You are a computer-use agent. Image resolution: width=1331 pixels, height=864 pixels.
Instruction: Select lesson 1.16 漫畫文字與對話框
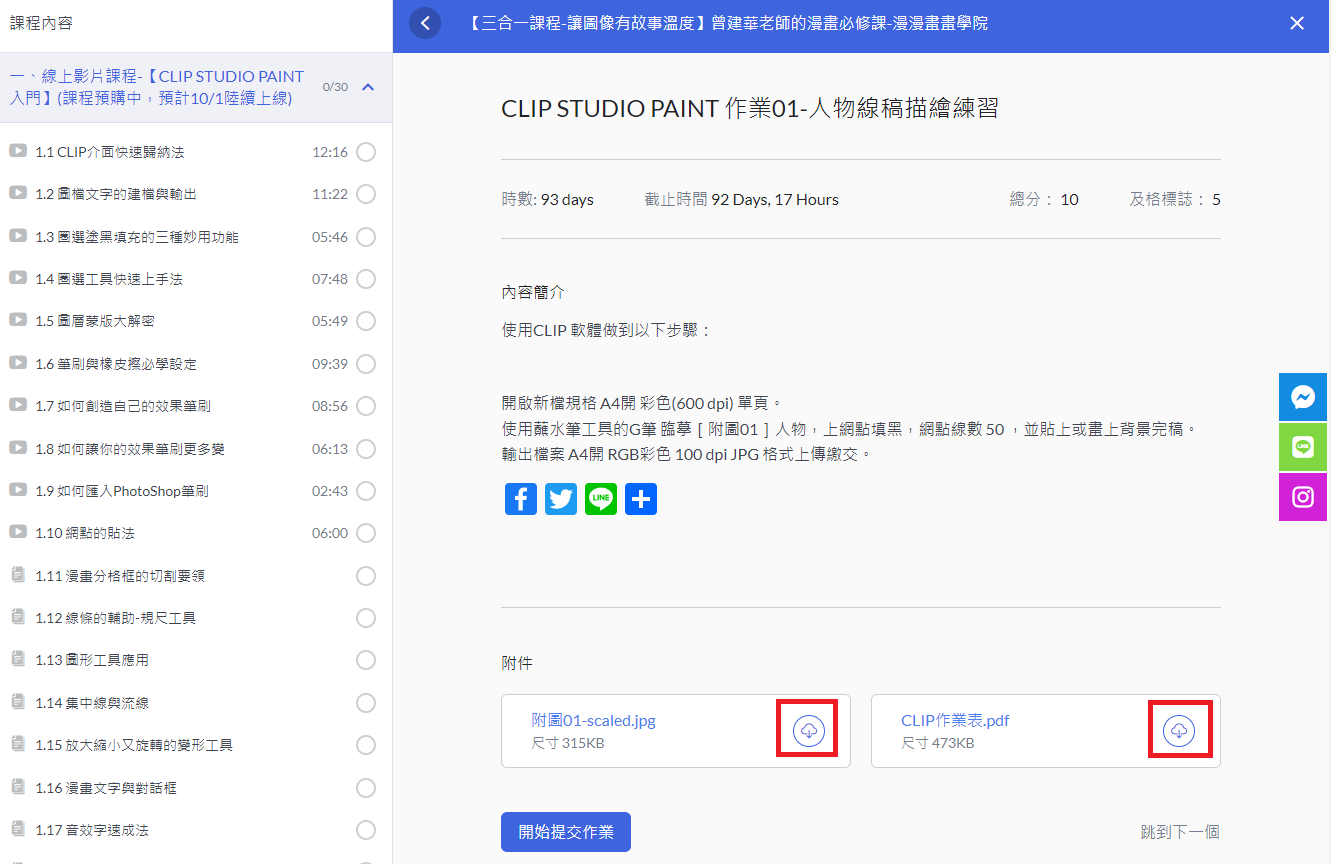coord(106,788)
